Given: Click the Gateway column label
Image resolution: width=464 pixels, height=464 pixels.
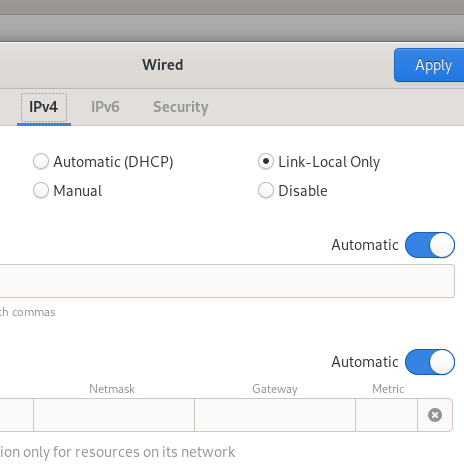Looking at the screenshot, I should tap(275, 389).
